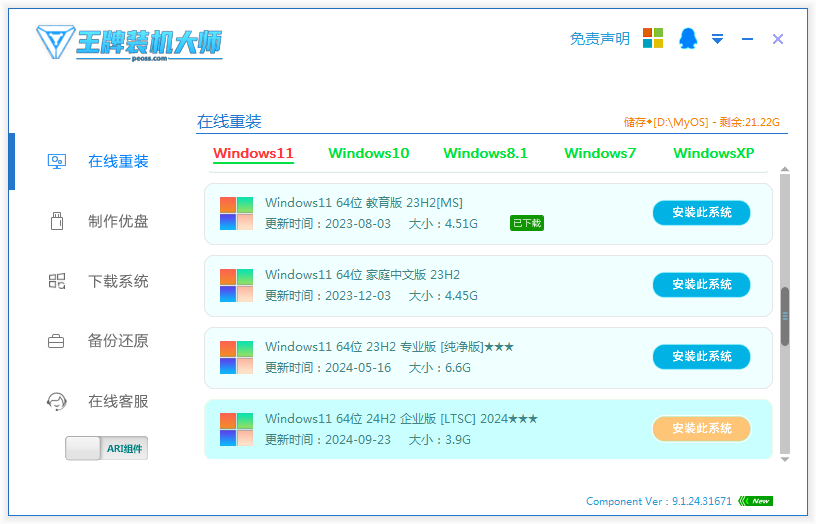Click the 备份还原 briefcase icon

tap(56, 341)
